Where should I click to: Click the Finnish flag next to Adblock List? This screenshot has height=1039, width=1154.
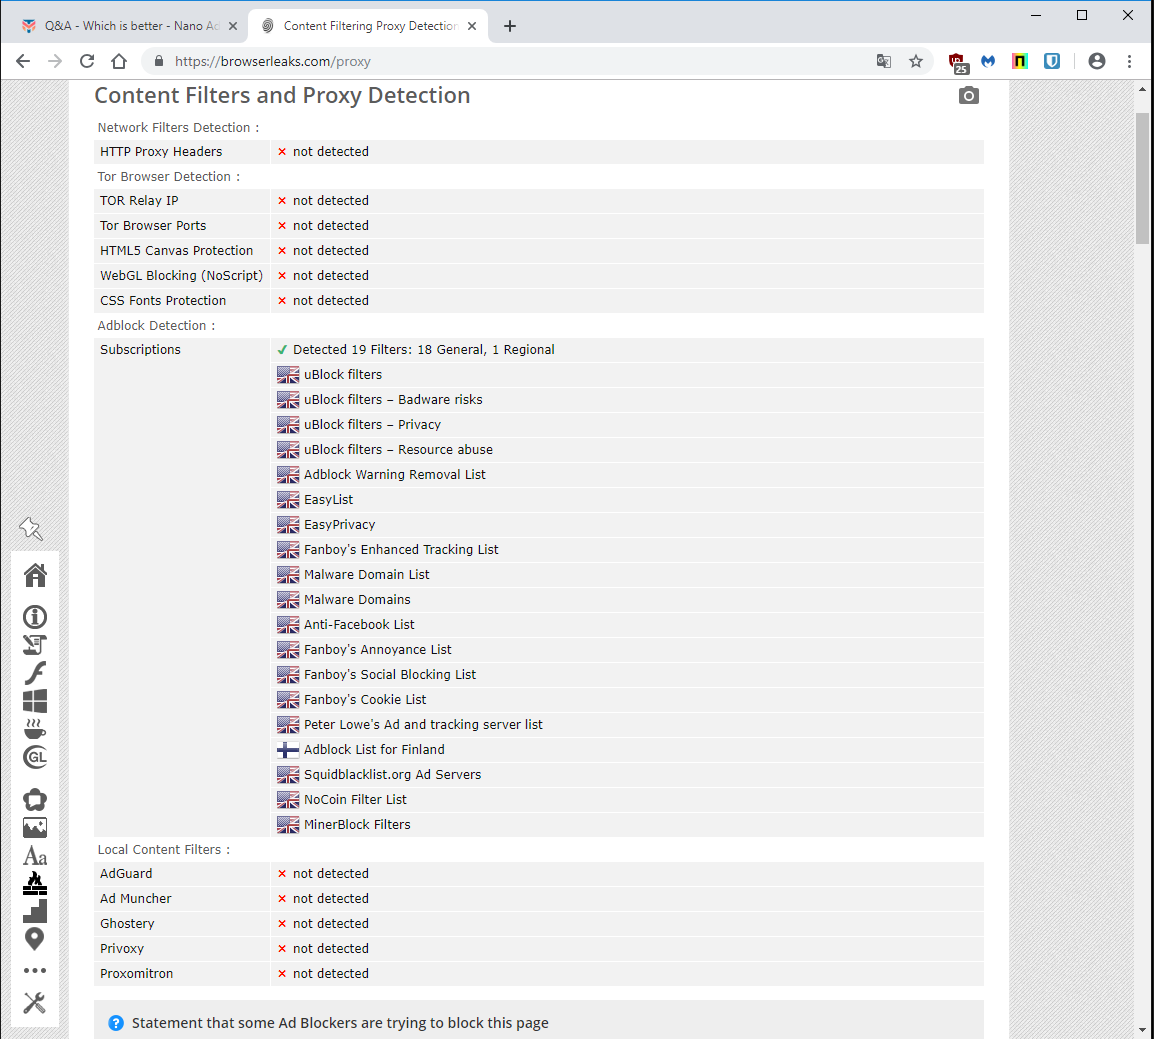click(x=288, y=750)
